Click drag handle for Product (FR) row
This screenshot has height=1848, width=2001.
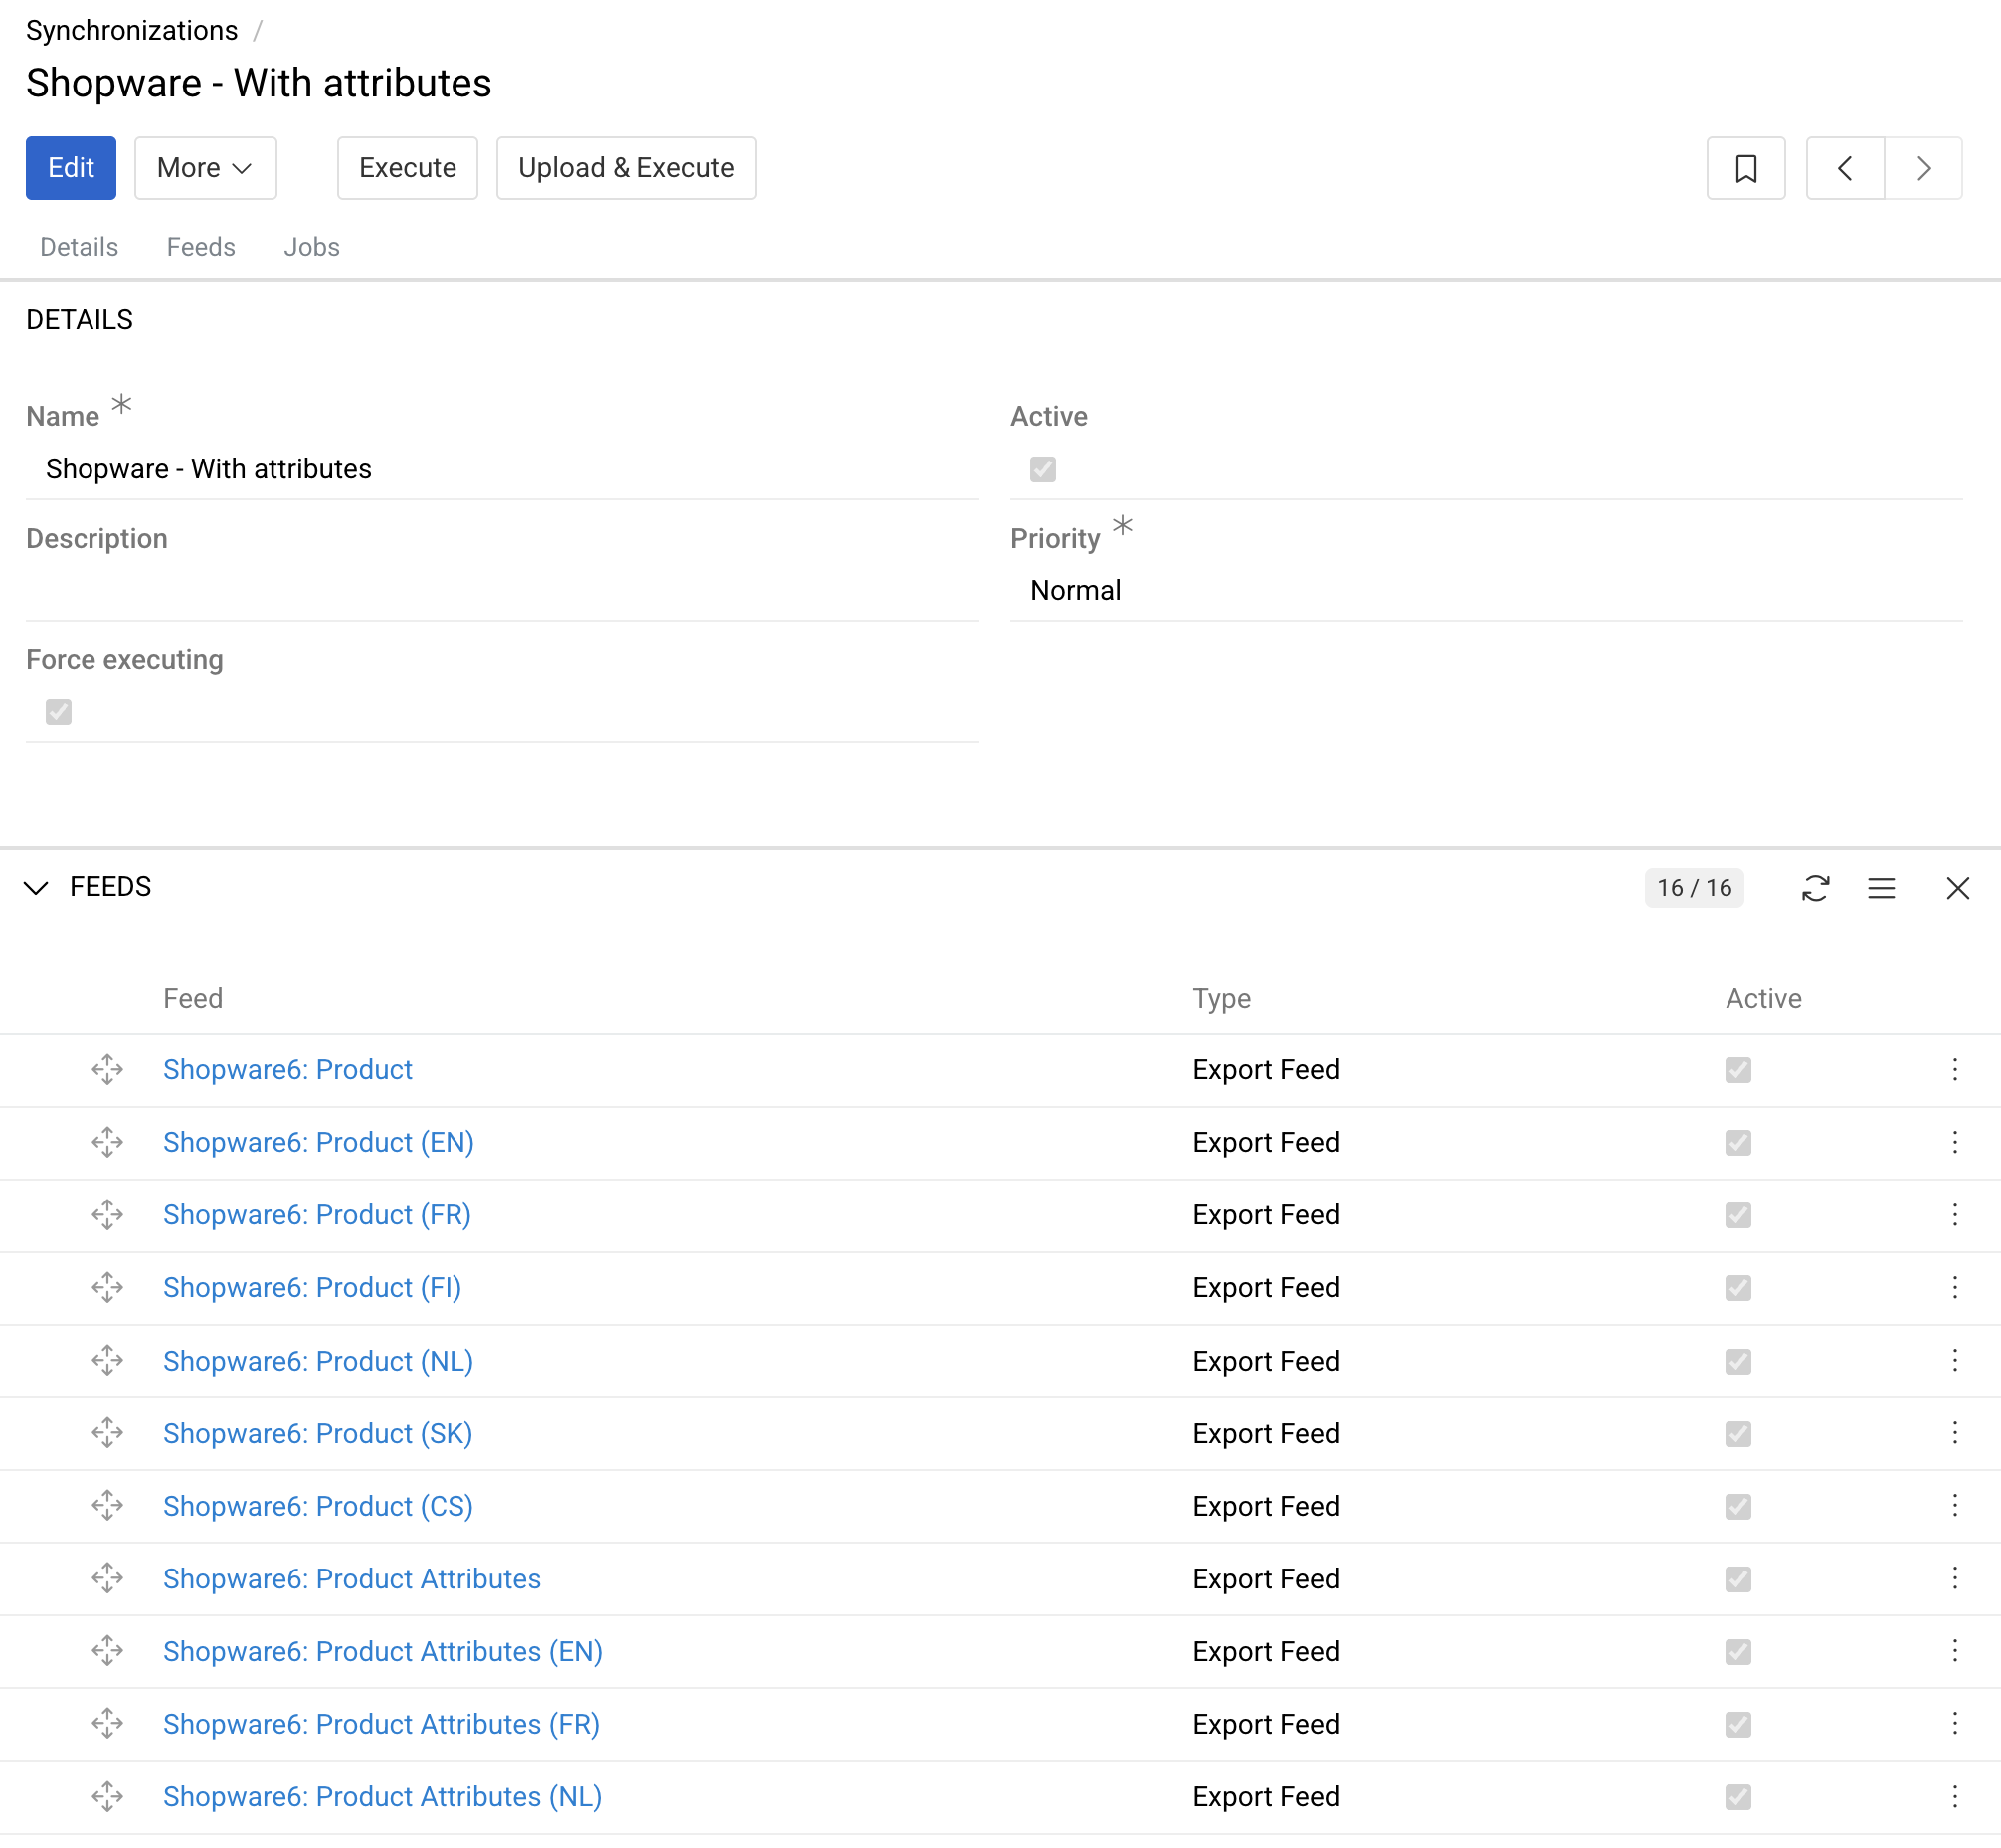pyautogui.click(x=107, y=1215)
